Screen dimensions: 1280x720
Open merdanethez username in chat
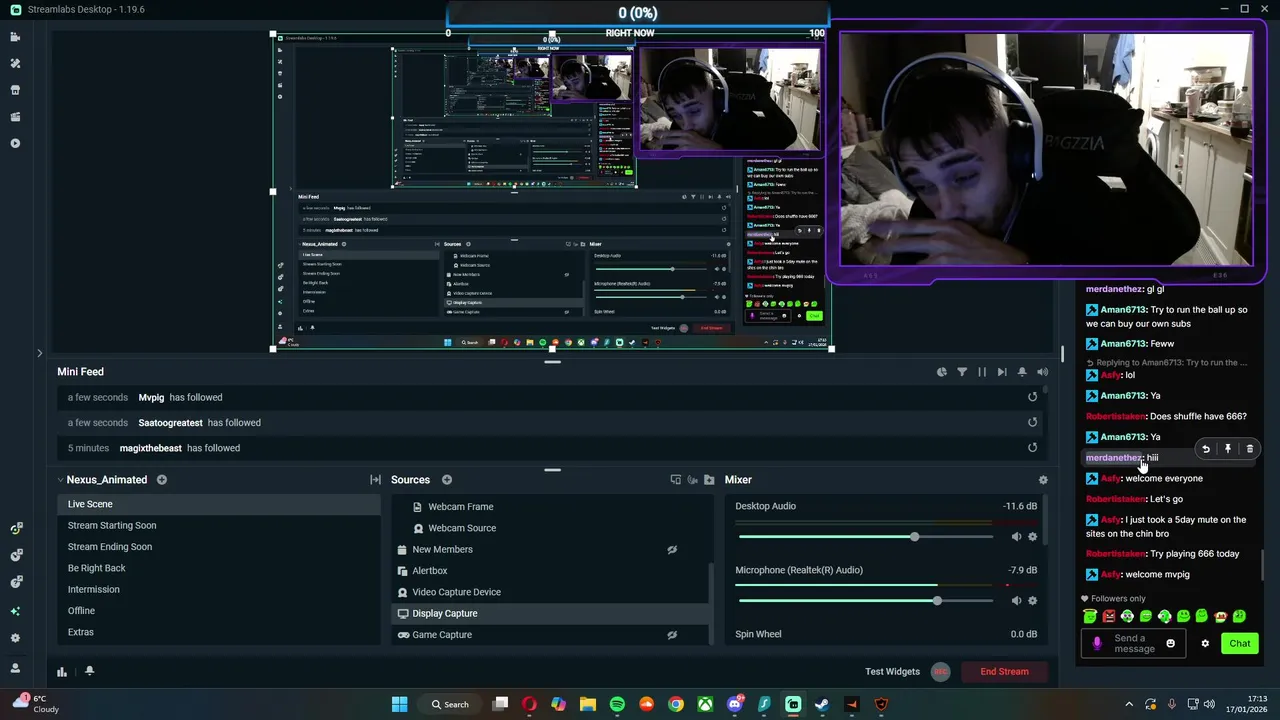coord(1114,458)
